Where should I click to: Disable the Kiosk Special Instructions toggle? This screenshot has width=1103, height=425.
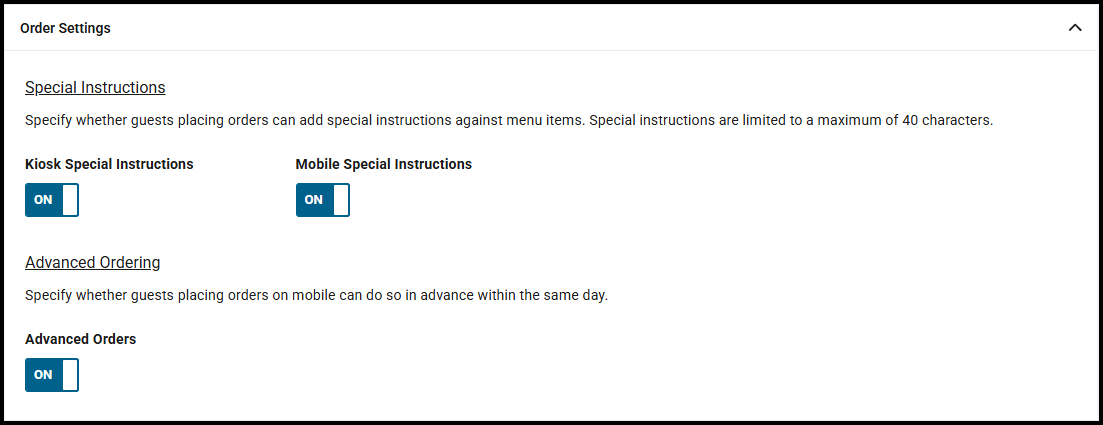coord(52,200)
